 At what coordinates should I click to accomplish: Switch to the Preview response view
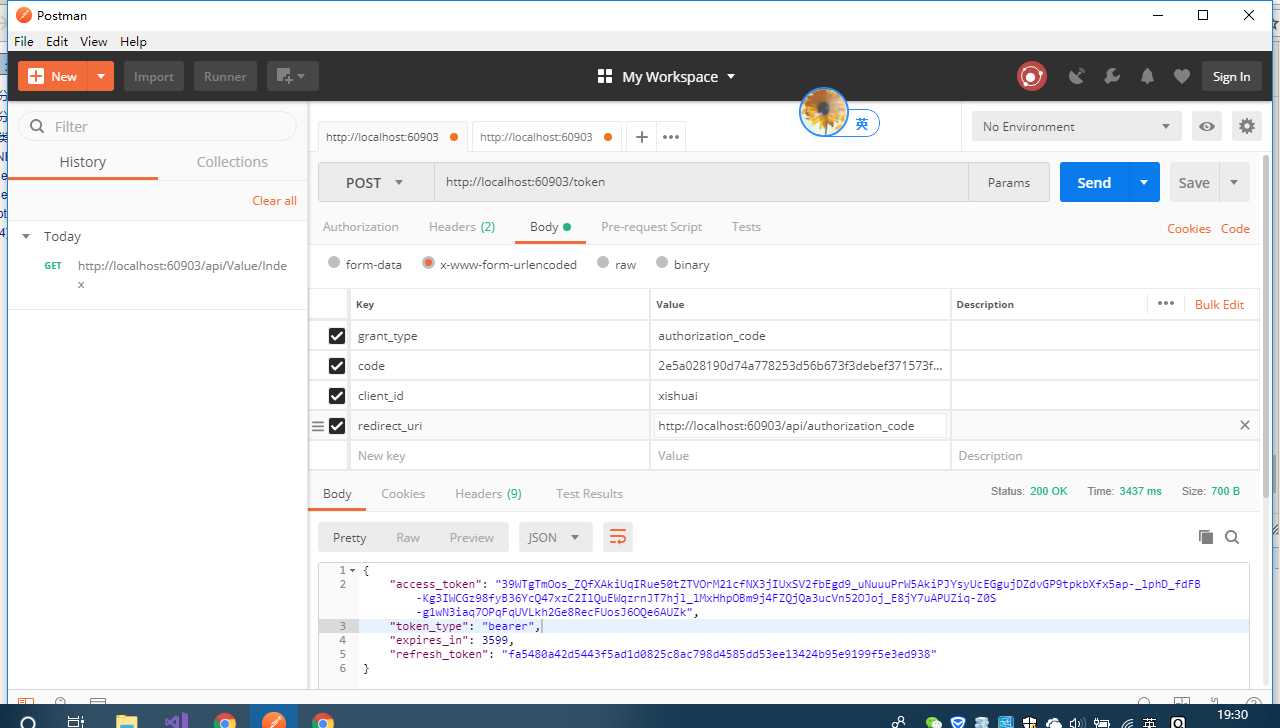pos(471,537)
